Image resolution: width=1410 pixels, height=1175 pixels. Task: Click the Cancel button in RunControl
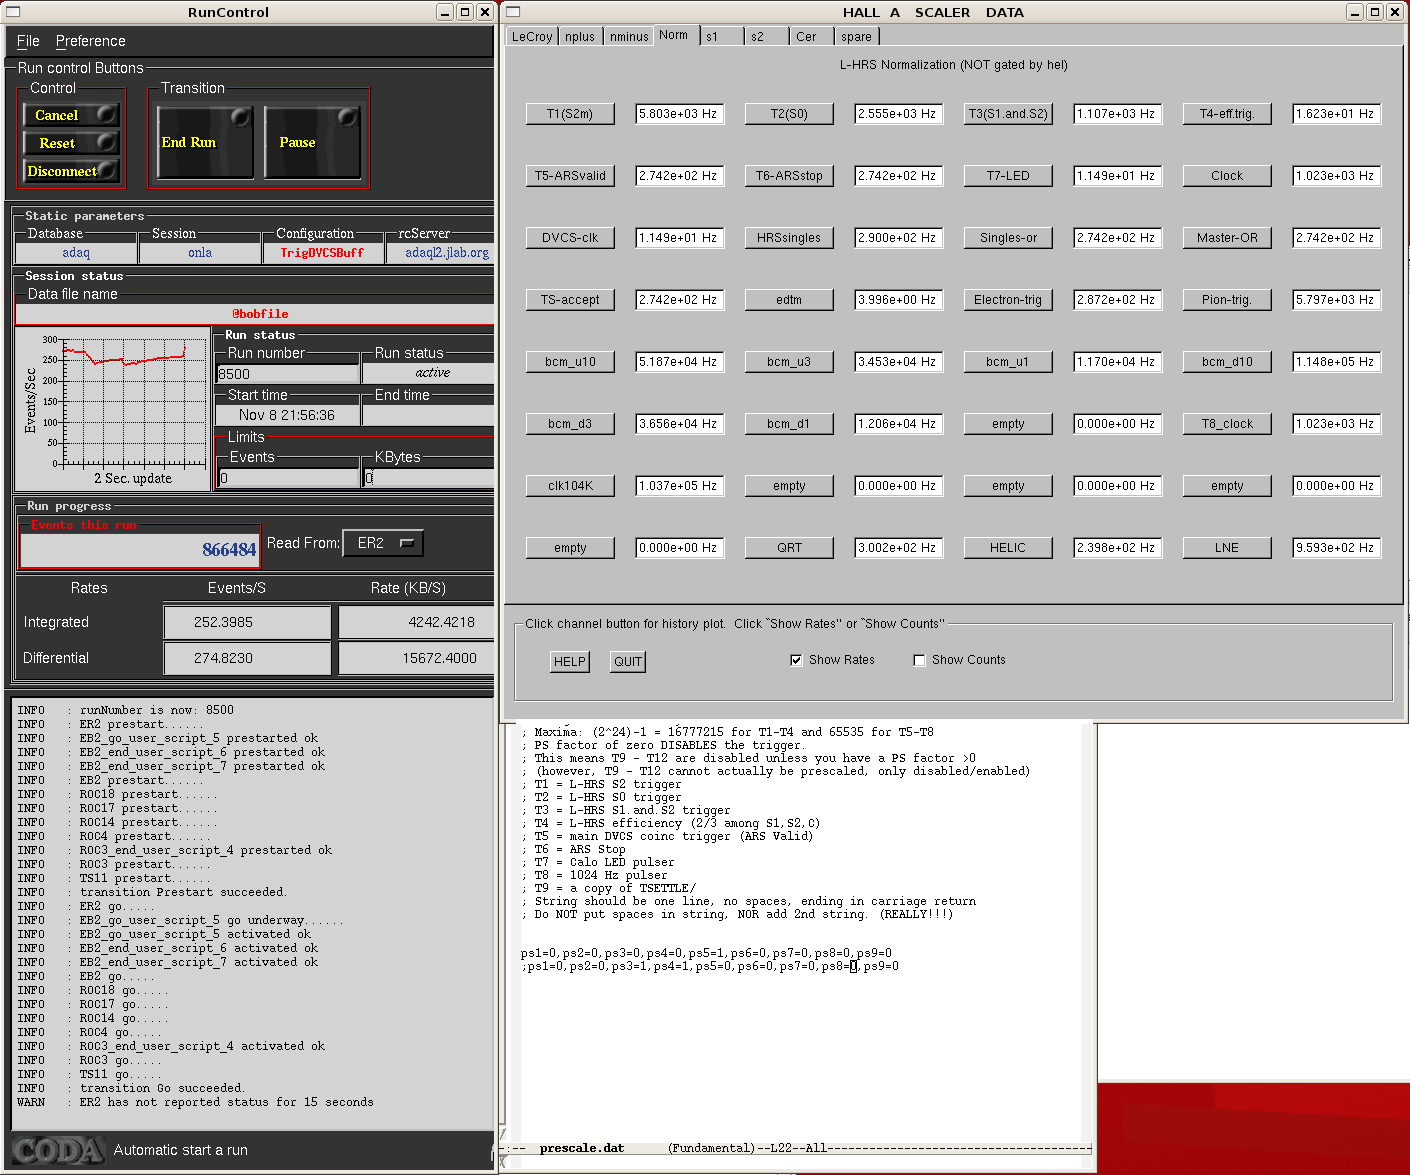click(x=71, y=115)
